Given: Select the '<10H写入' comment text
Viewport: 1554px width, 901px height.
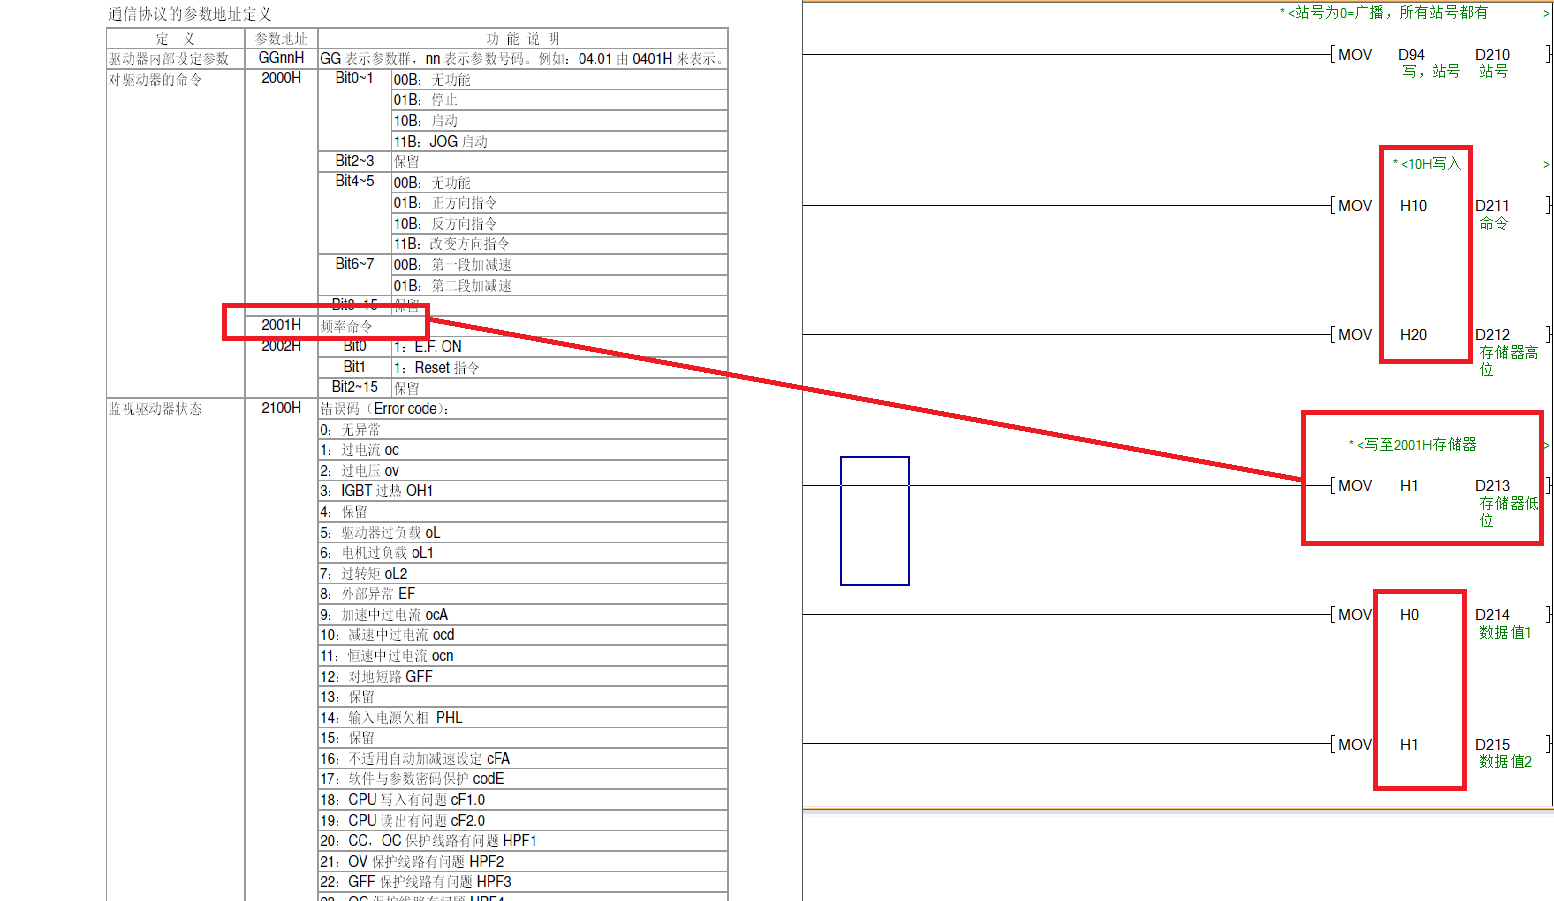Looking at the screenshot, I should (x=1430, y=164).
